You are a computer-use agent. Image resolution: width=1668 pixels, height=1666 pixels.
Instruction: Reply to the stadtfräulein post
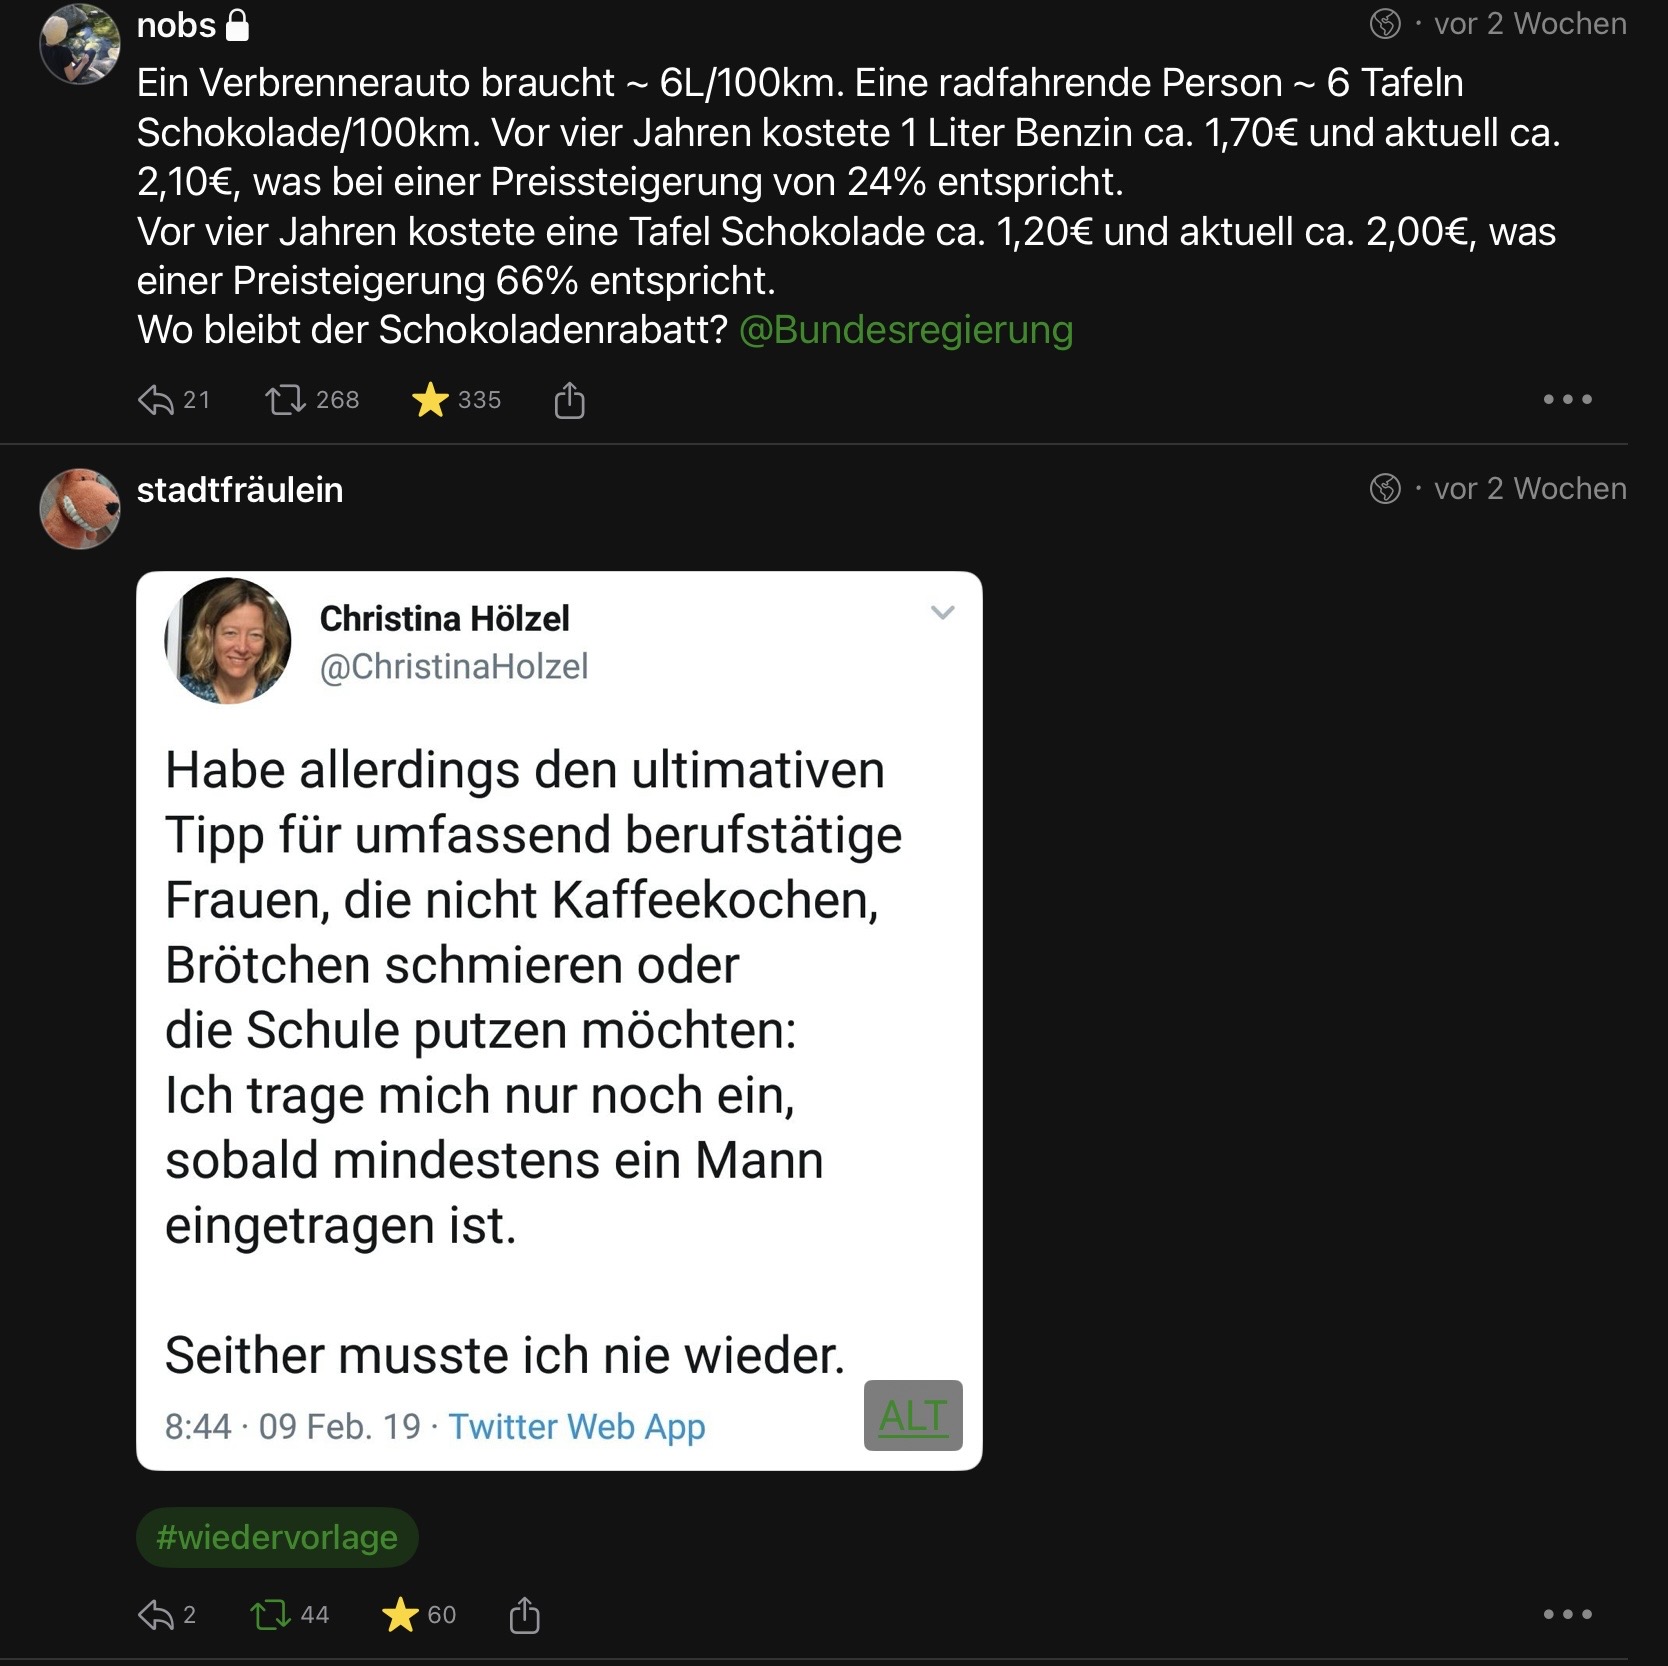click(x=157, y=1615)
